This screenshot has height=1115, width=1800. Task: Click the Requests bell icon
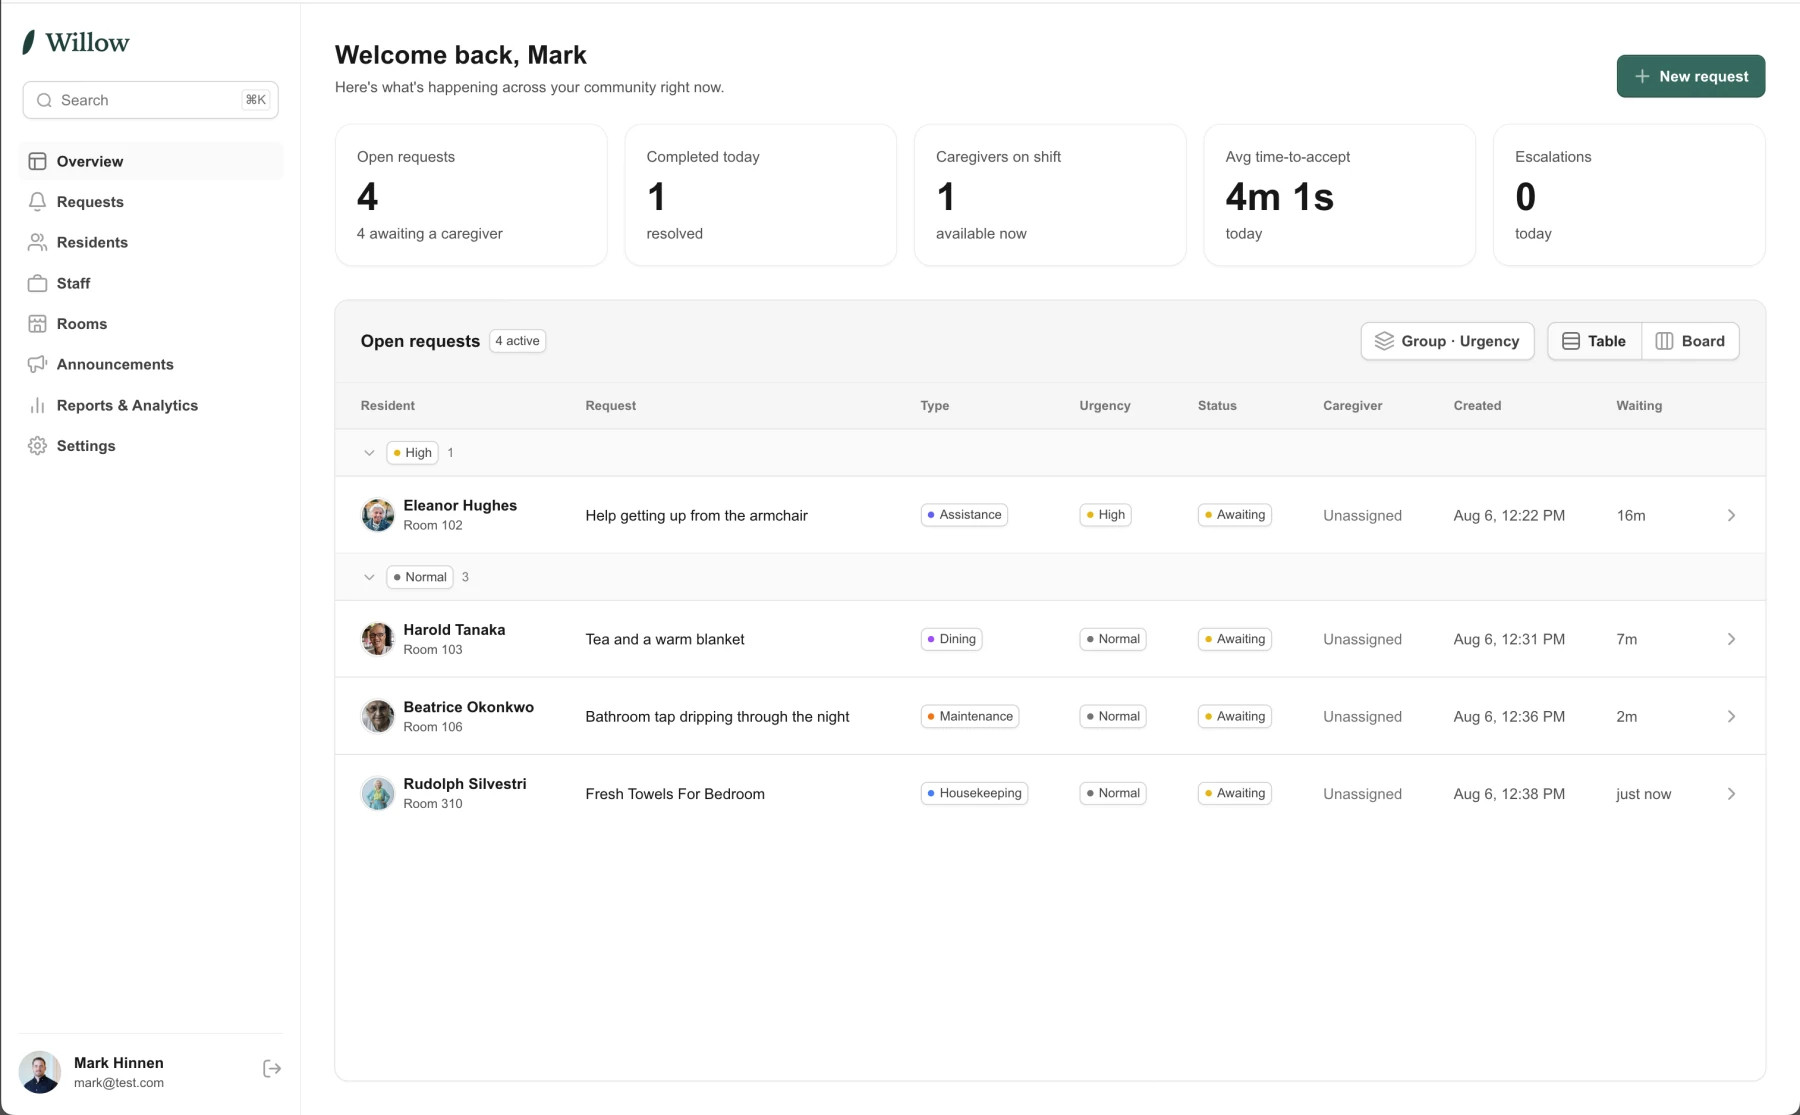pyautogui.click(x=38, y=202)
